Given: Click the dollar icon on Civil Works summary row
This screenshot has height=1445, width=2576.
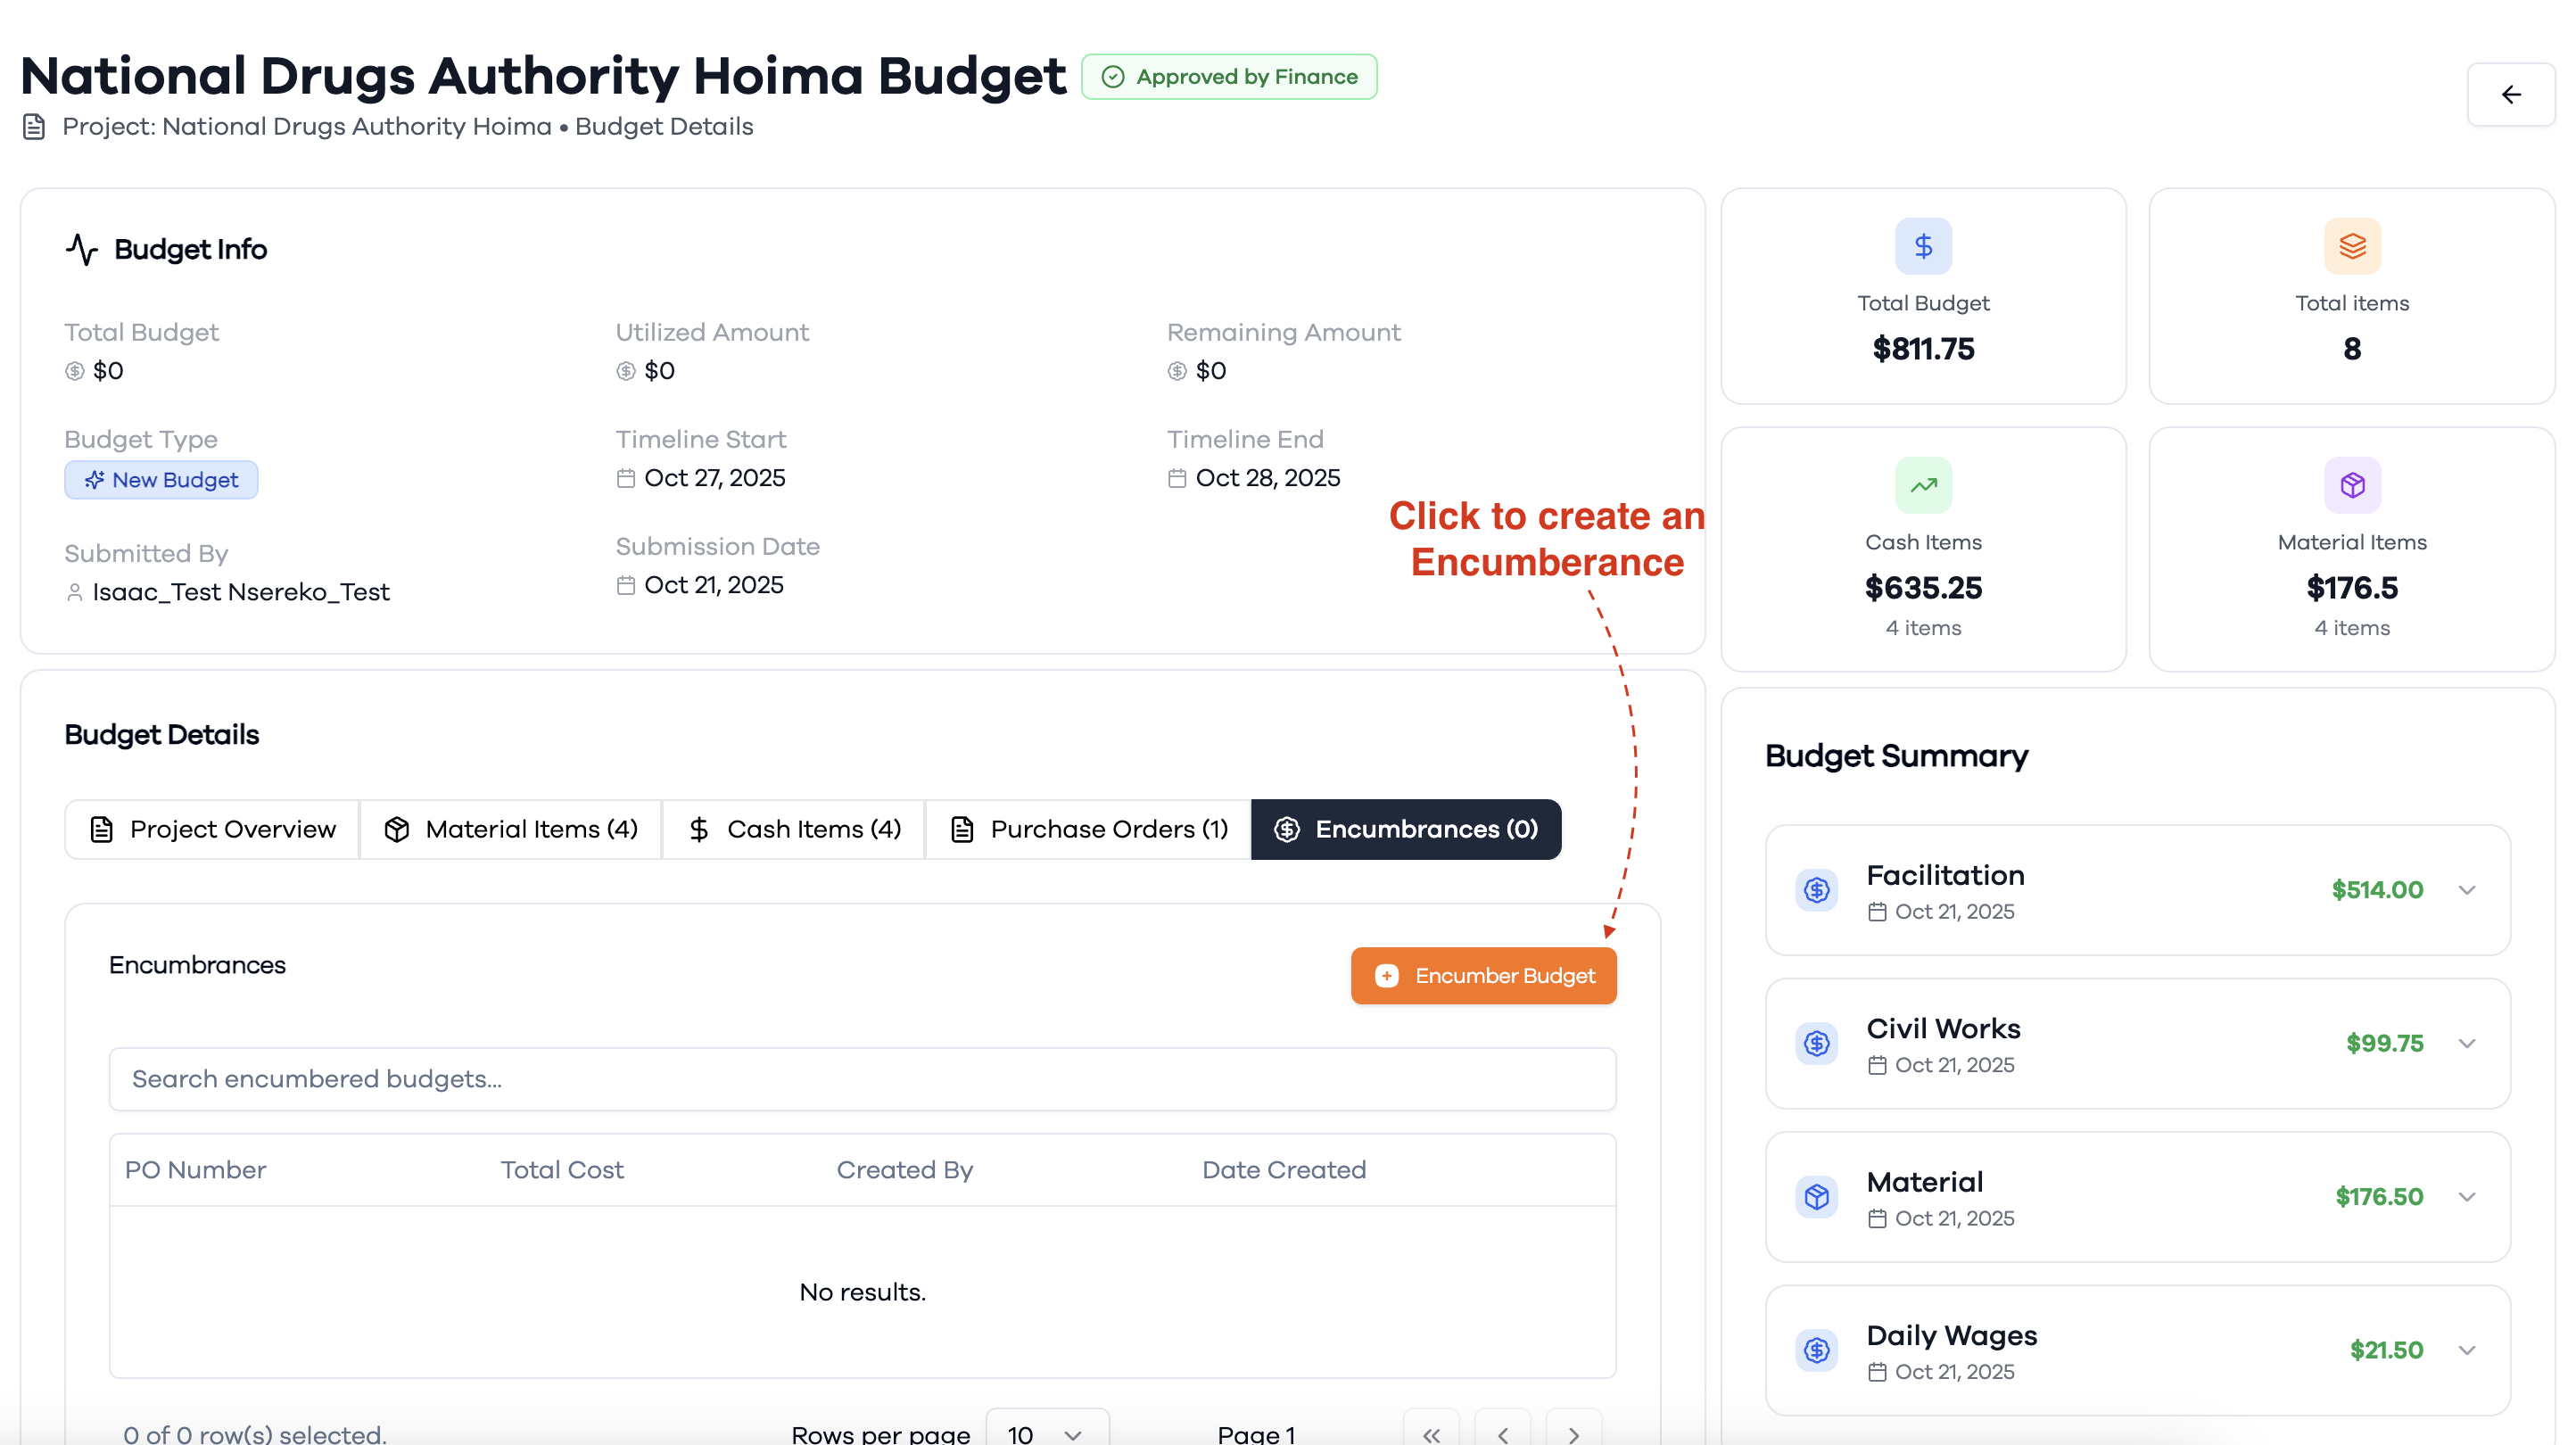Looking at the screenshot, I should (x=1816, y=1043).
